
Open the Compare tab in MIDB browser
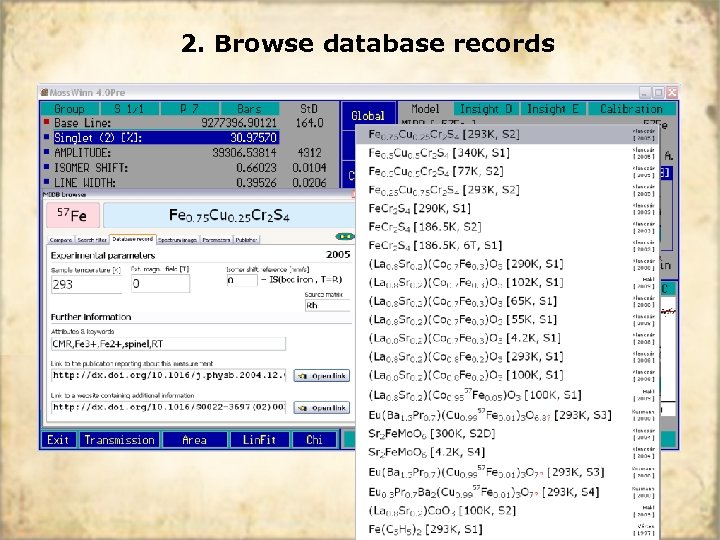pyautogui.click(x=61, y=240)
